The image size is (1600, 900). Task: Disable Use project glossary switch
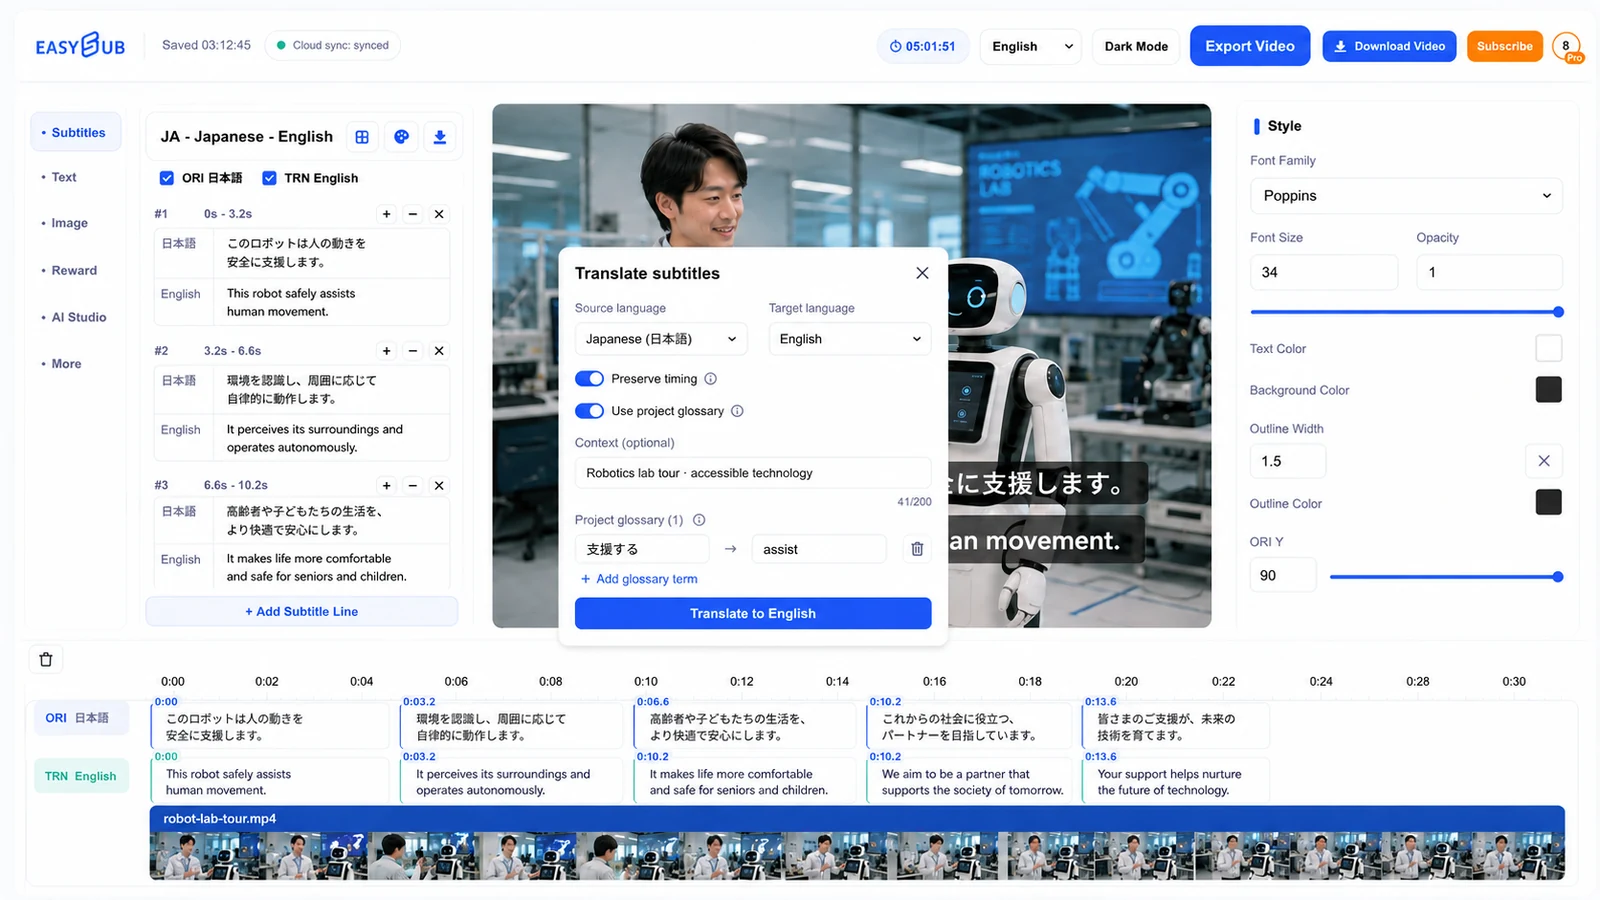click(590, 411)
